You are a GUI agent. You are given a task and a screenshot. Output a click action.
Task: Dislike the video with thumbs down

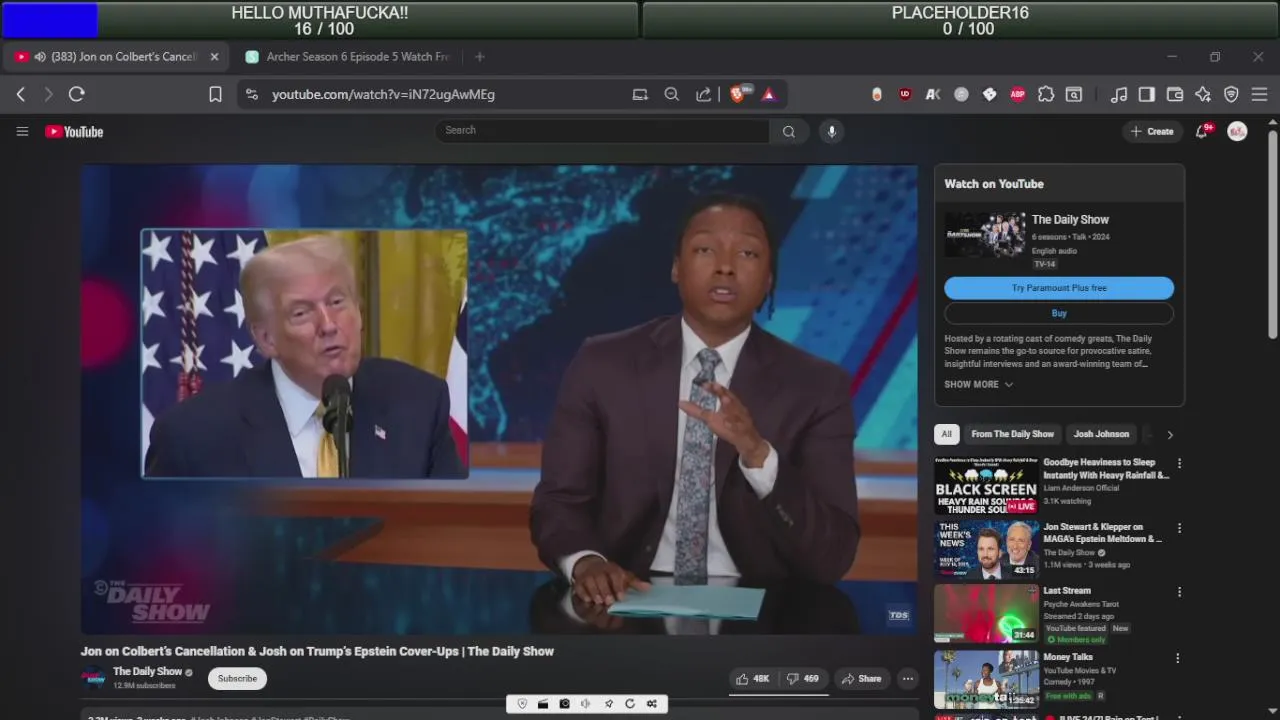pos(802,679)
